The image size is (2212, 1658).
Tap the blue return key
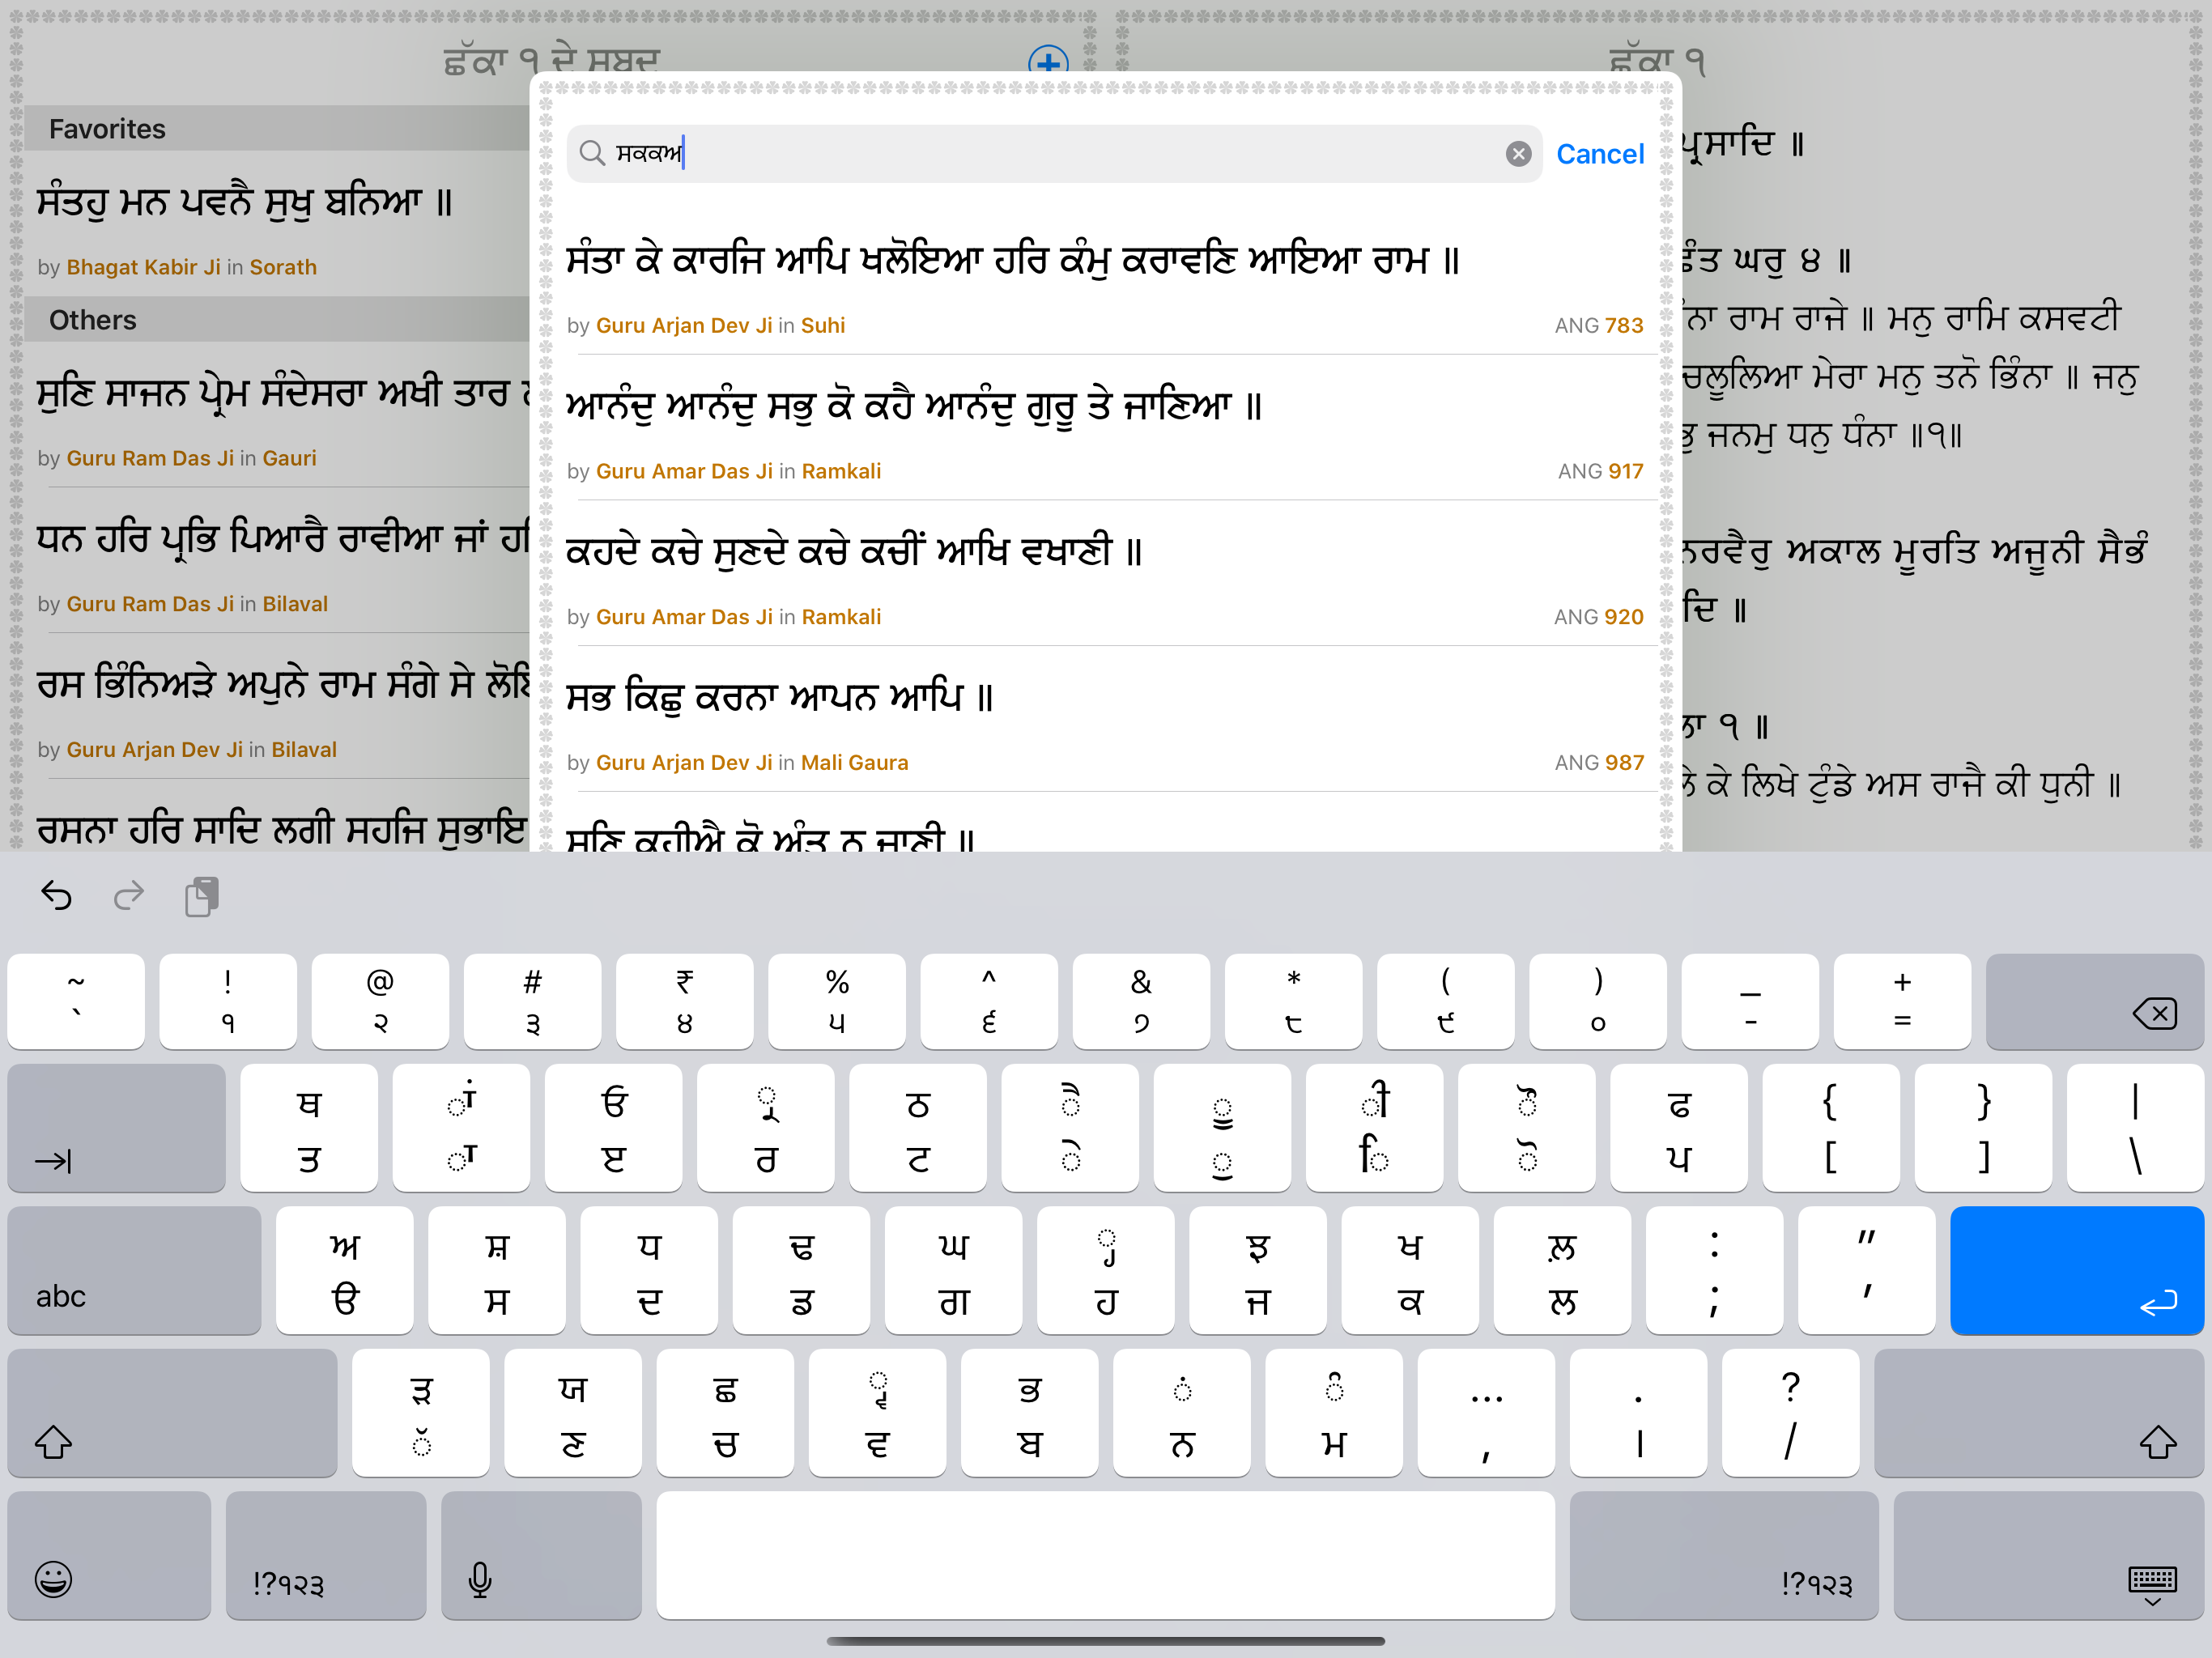[x=2076, y=1270]
